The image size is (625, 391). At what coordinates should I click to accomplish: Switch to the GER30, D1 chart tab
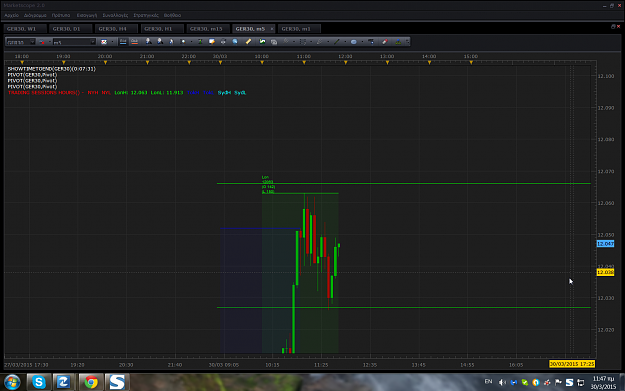70,29
